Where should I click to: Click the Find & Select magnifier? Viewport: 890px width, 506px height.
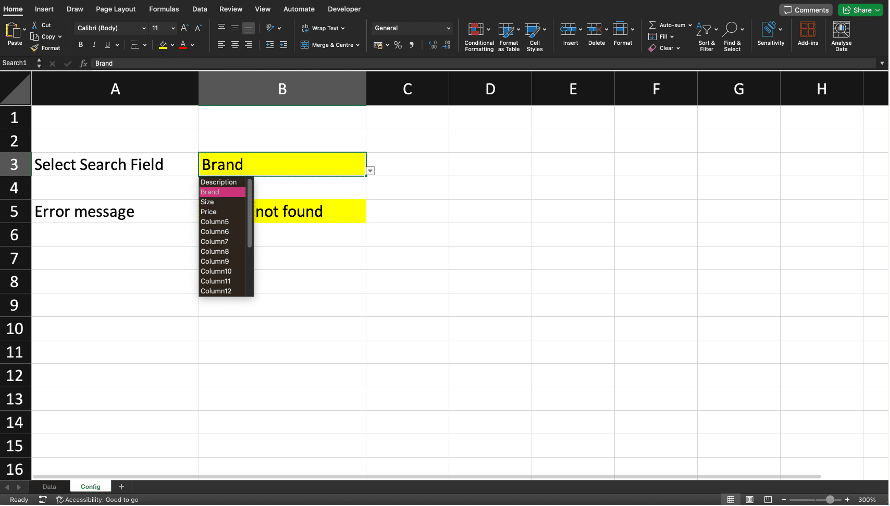coord(732,31)
